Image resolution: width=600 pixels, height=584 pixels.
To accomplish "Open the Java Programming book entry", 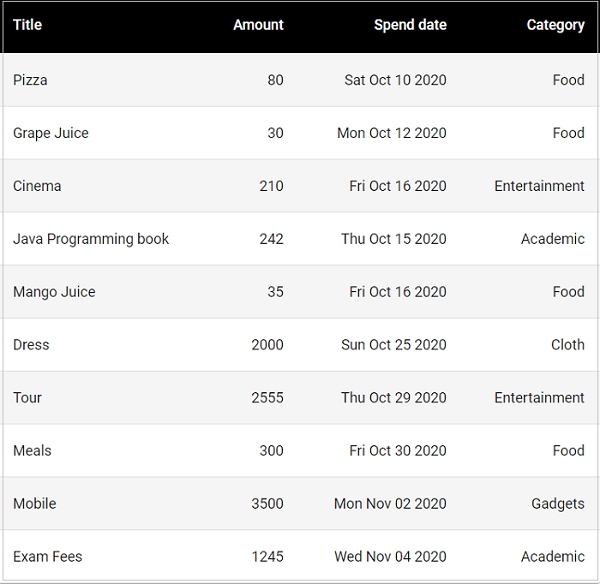I will [91, 239].
